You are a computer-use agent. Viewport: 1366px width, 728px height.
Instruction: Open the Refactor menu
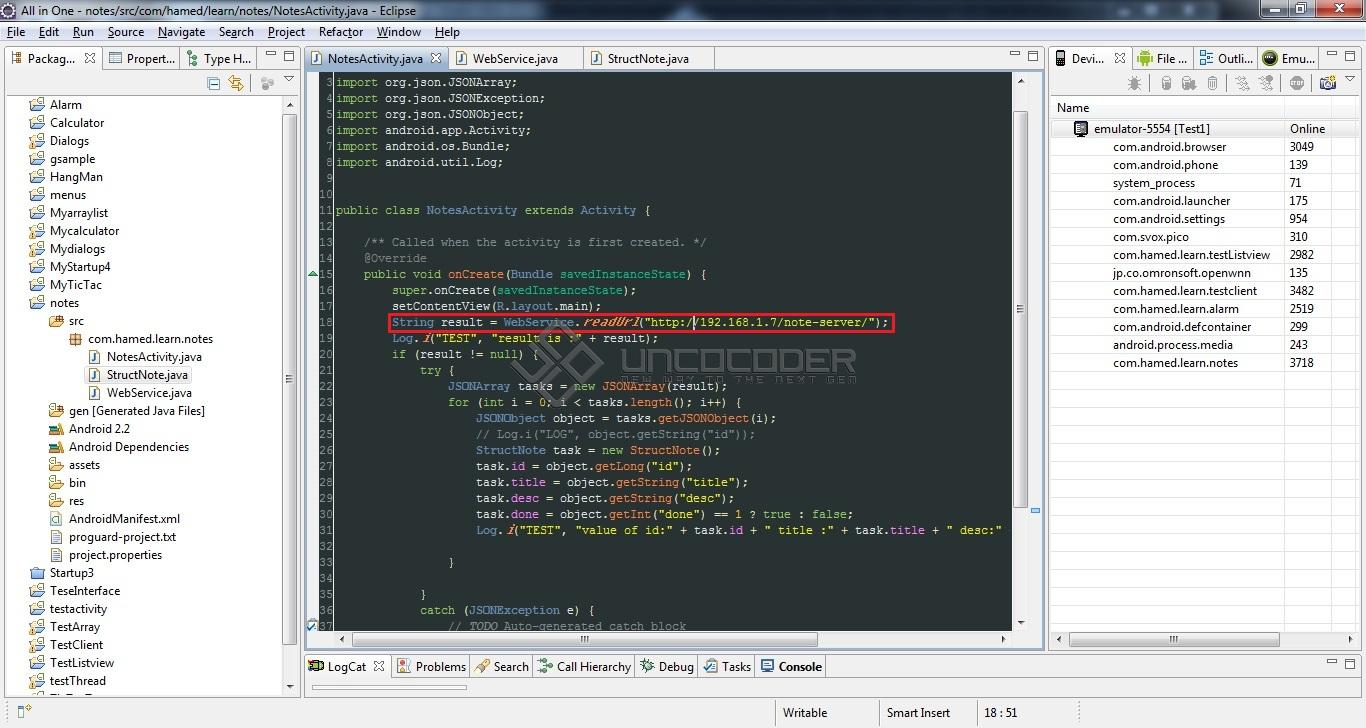coord(341,32)
